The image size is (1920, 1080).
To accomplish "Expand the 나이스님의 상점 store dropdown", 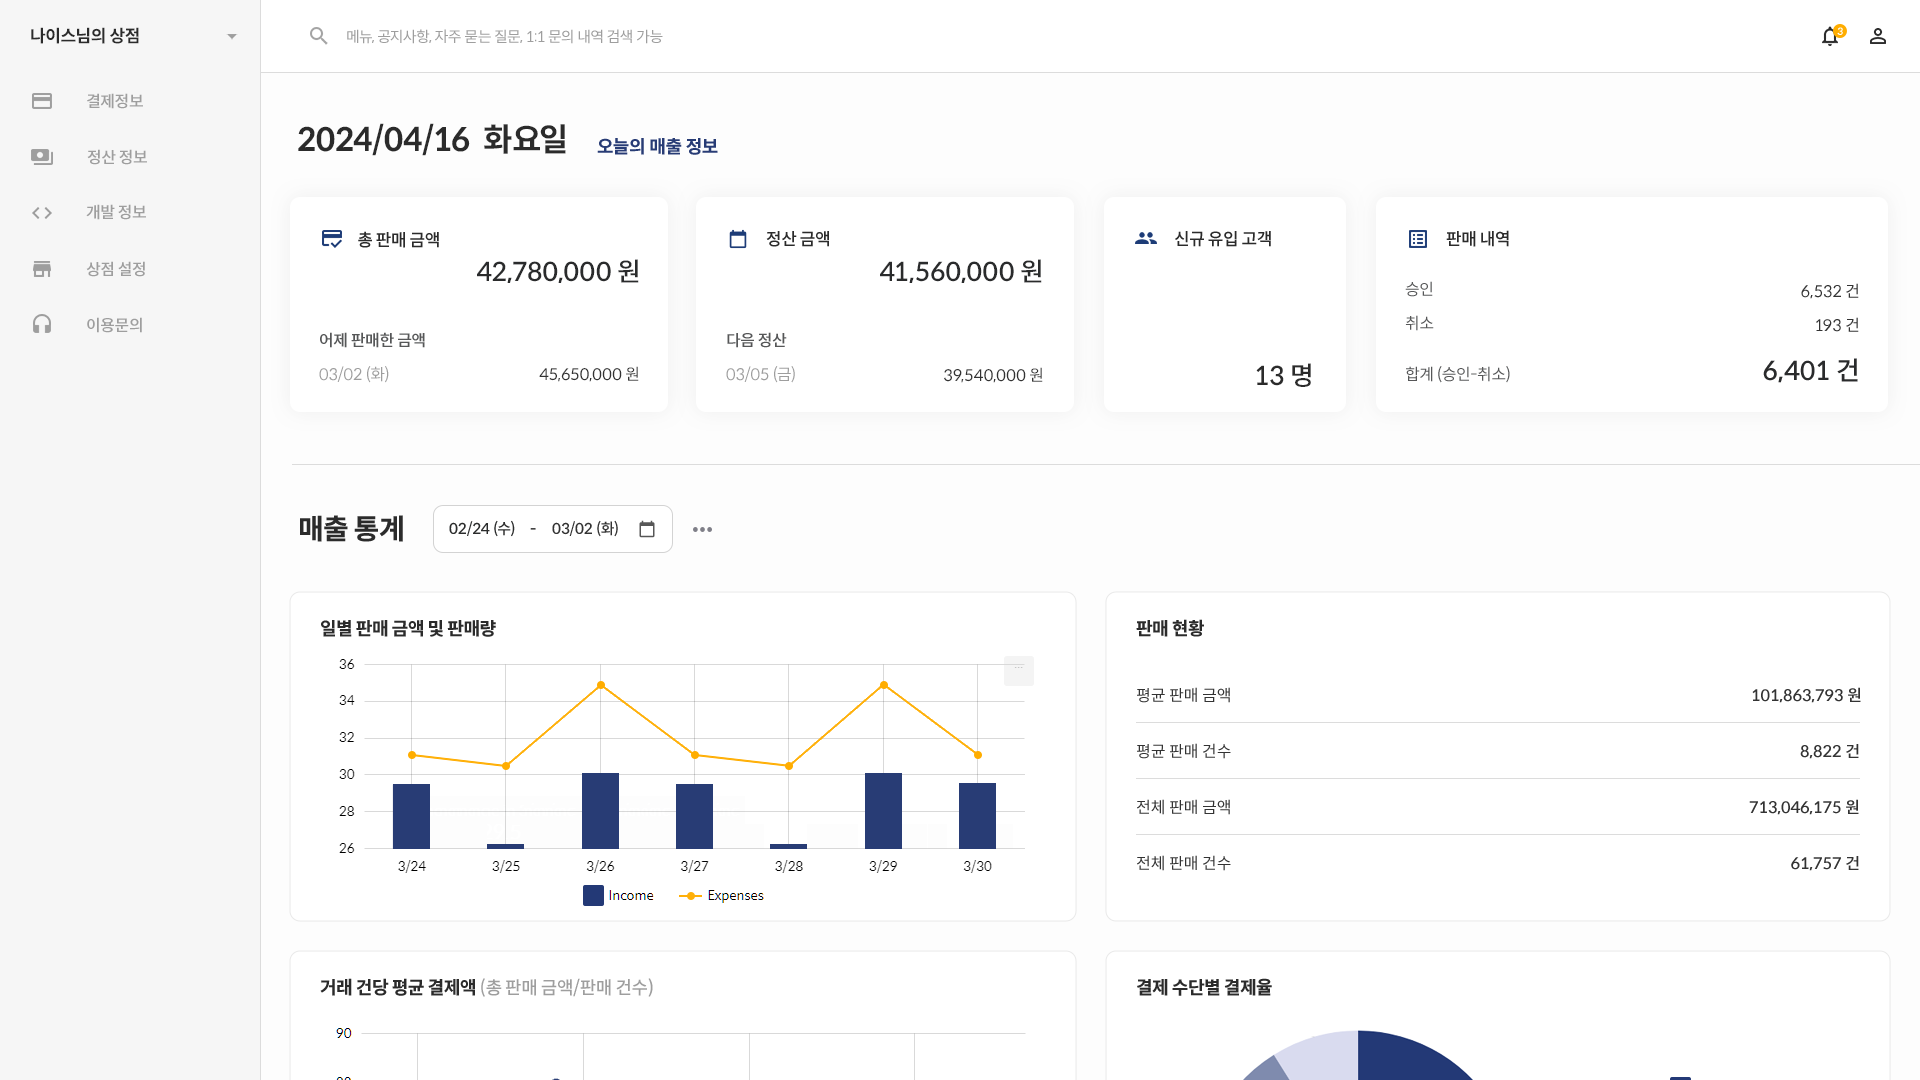I will point(232,36).
